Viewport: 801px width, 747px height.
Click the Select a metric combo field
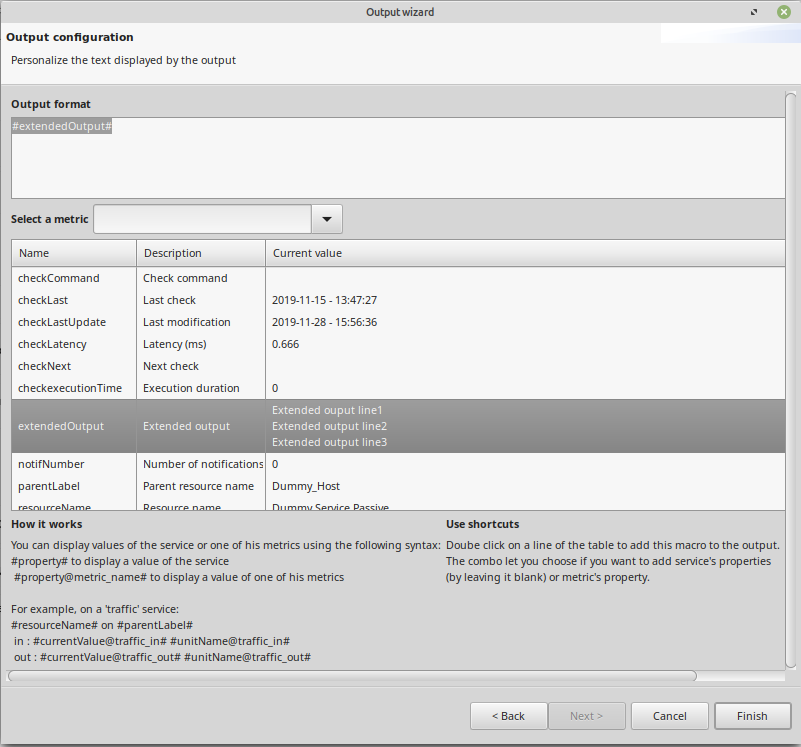(x=202, y=219)
